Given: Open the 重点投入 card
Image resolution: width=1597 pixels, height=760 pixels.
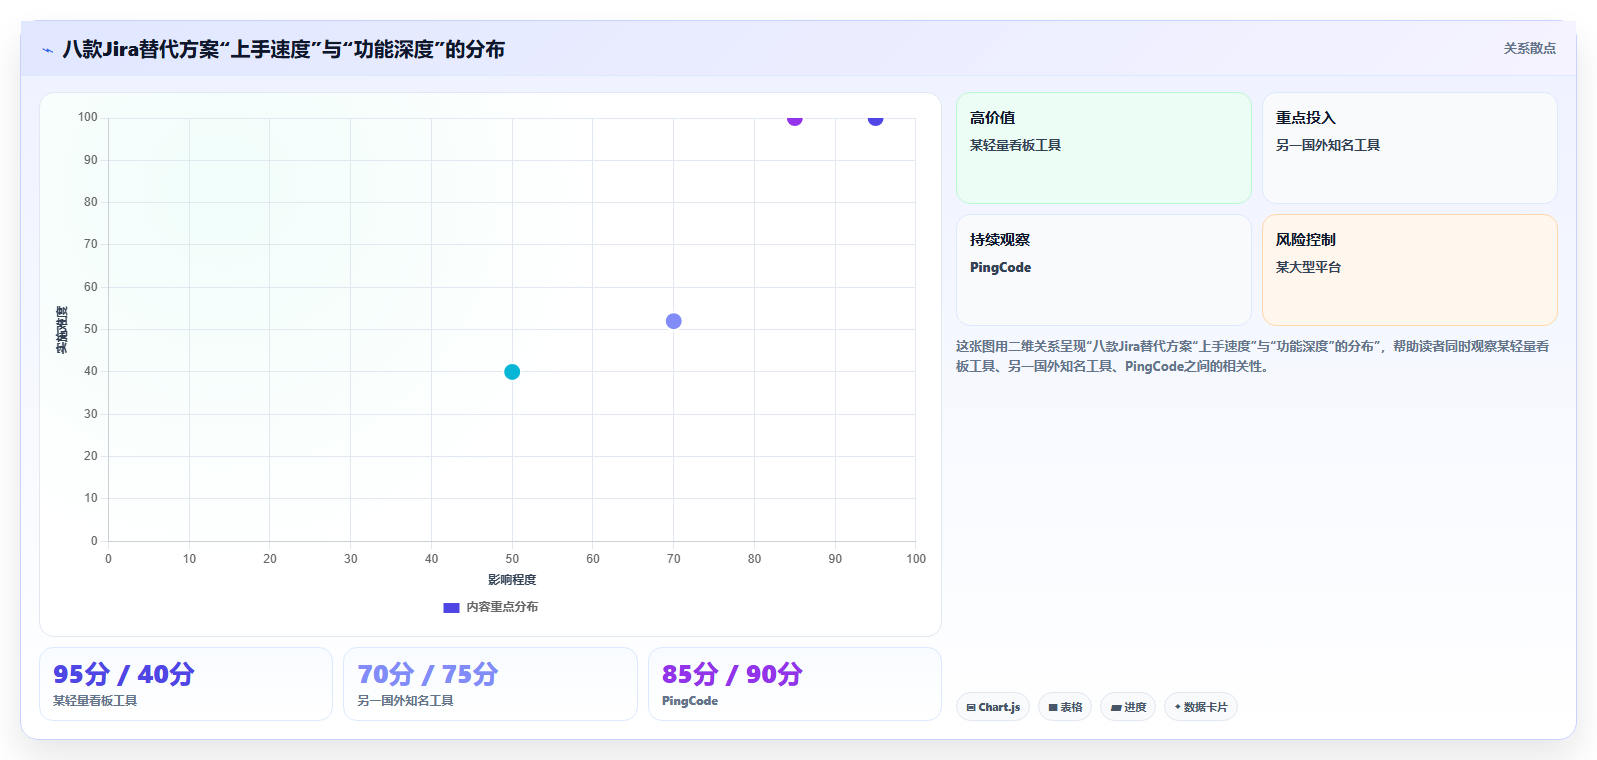Looking at the screenshot, I should coord(1410,148).
